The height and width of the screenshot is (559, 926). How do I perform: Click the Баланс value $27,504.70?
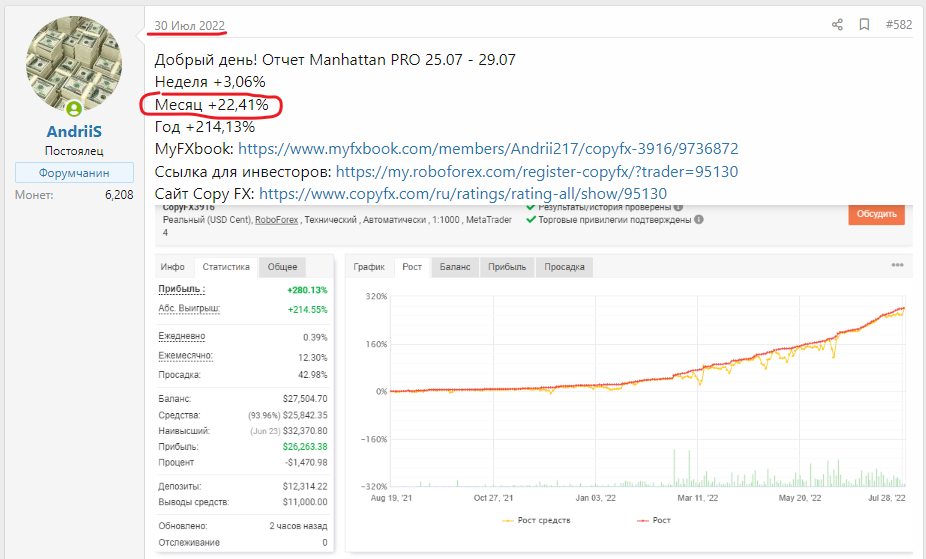pyautogui.click(x=305, y=399)
